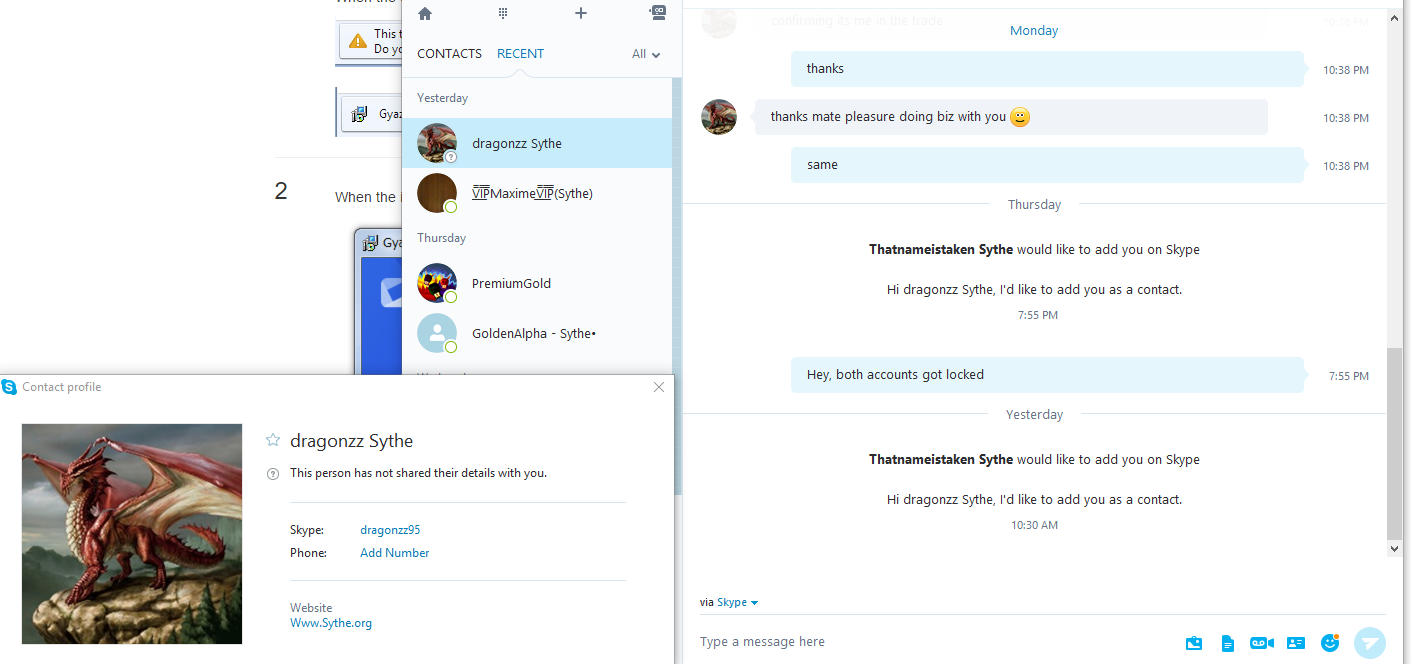The image size is (1411, 664).
Task: Click the Add Number link
Action: [394, 553]
